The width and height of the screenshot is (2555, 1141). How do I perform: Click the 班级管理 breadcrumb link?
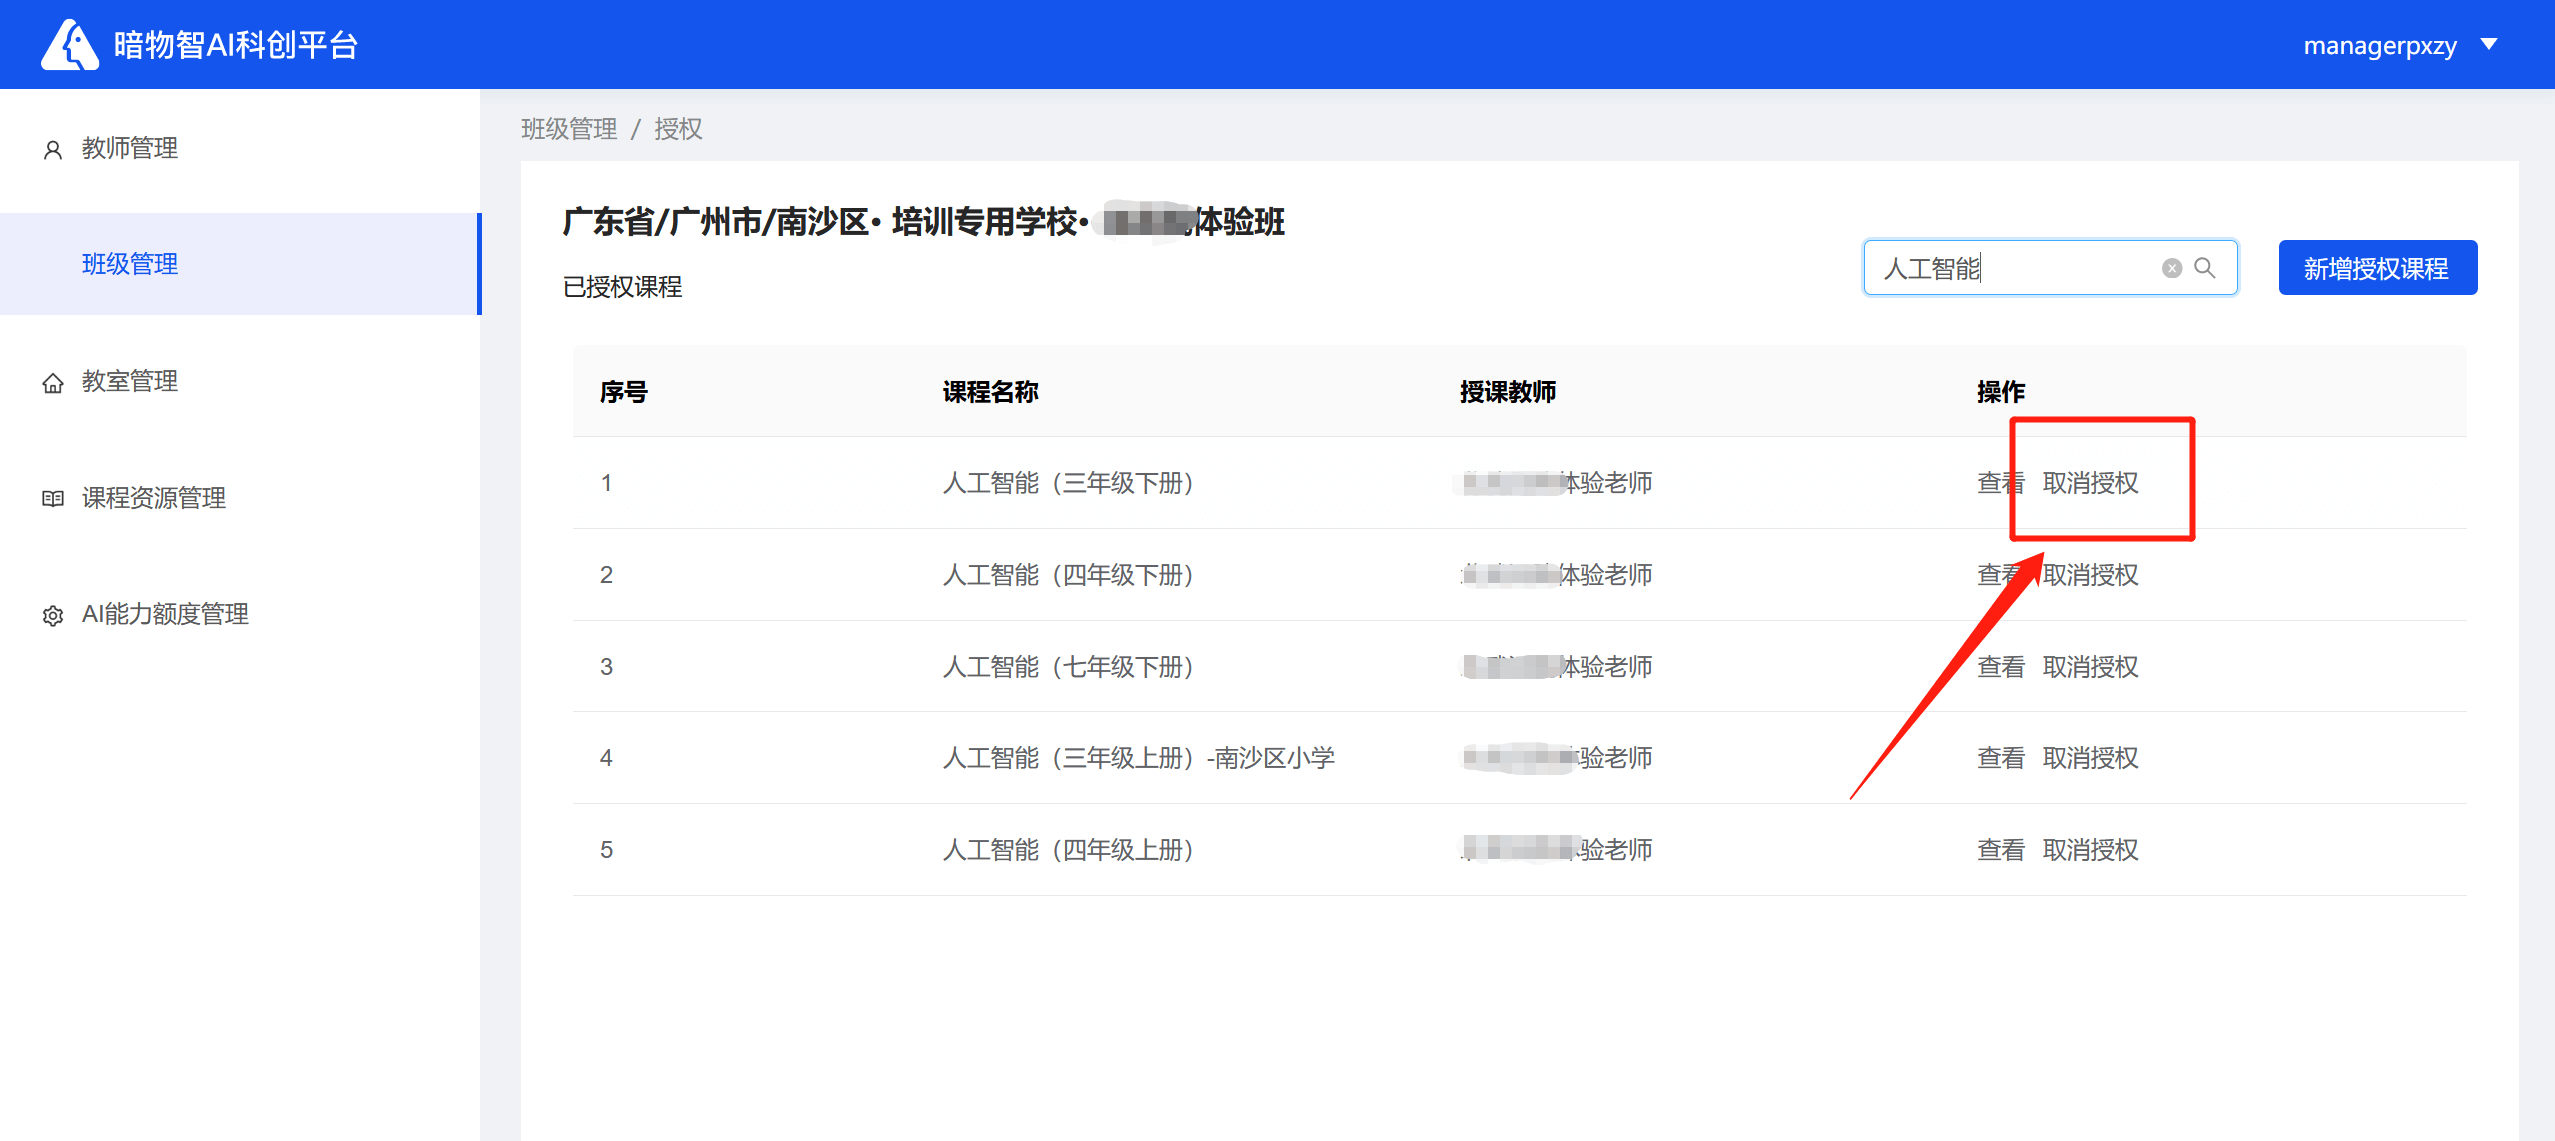569,129
